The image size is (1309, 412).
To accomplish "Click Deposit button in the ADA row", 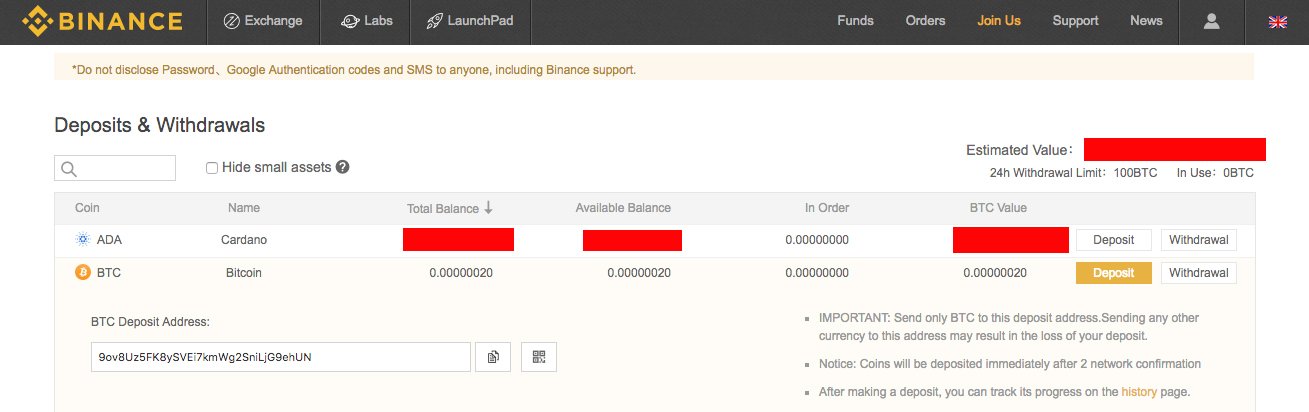I will coord(1114,240).
